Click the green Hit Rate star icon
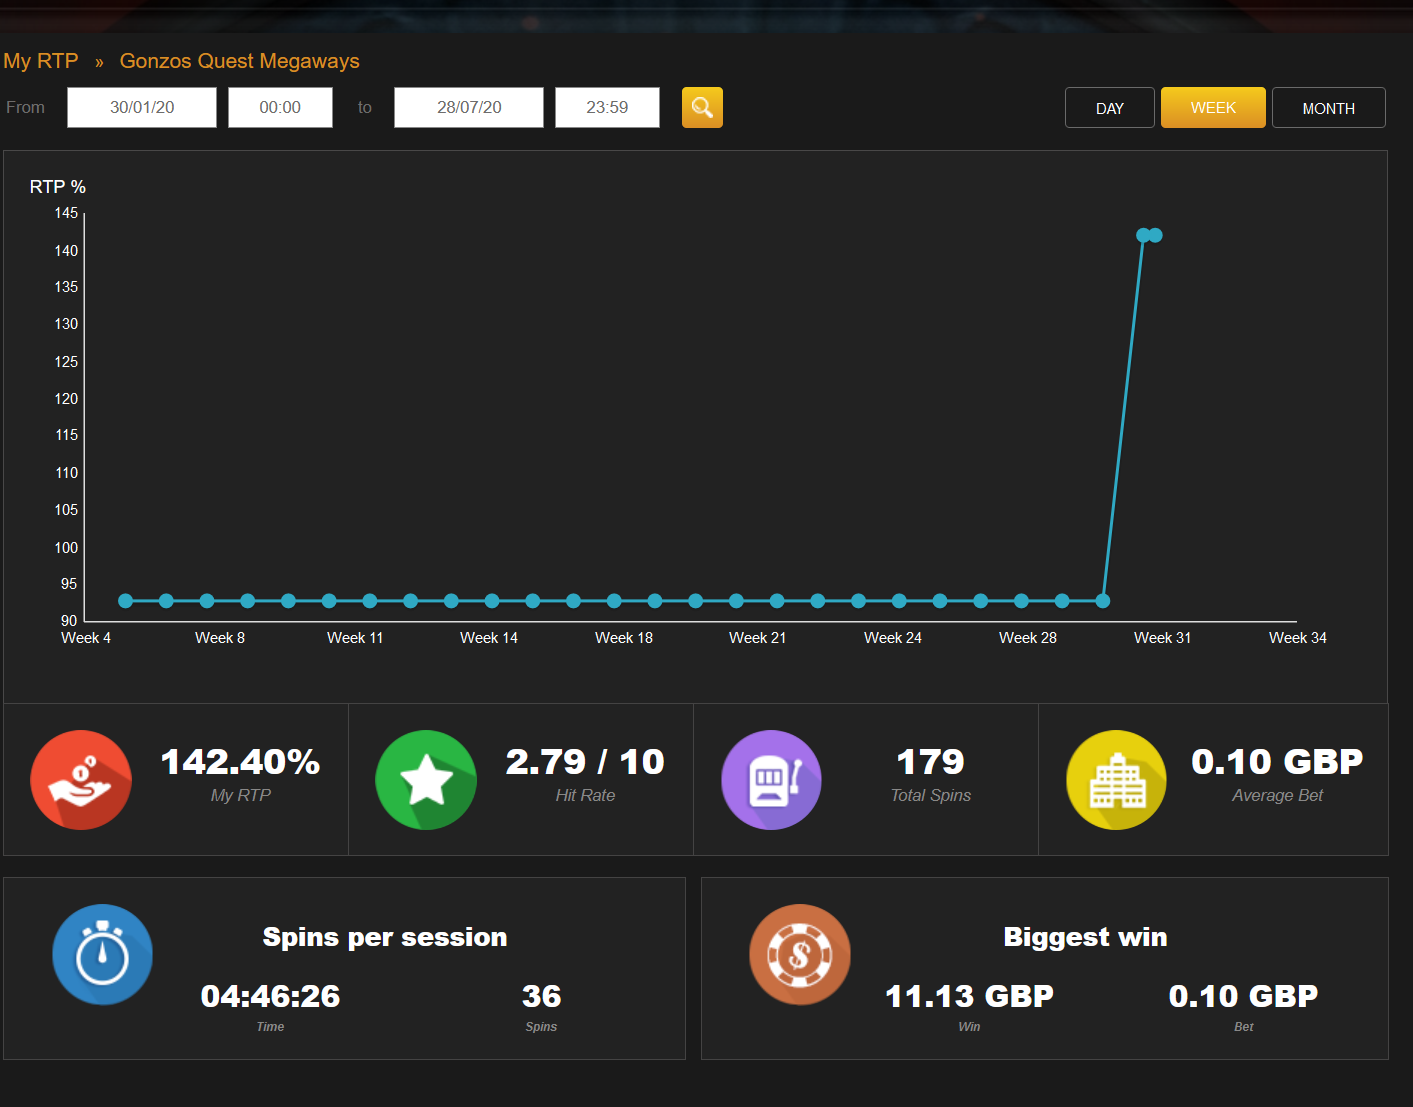1413x1107 pixels. [426, 780]
